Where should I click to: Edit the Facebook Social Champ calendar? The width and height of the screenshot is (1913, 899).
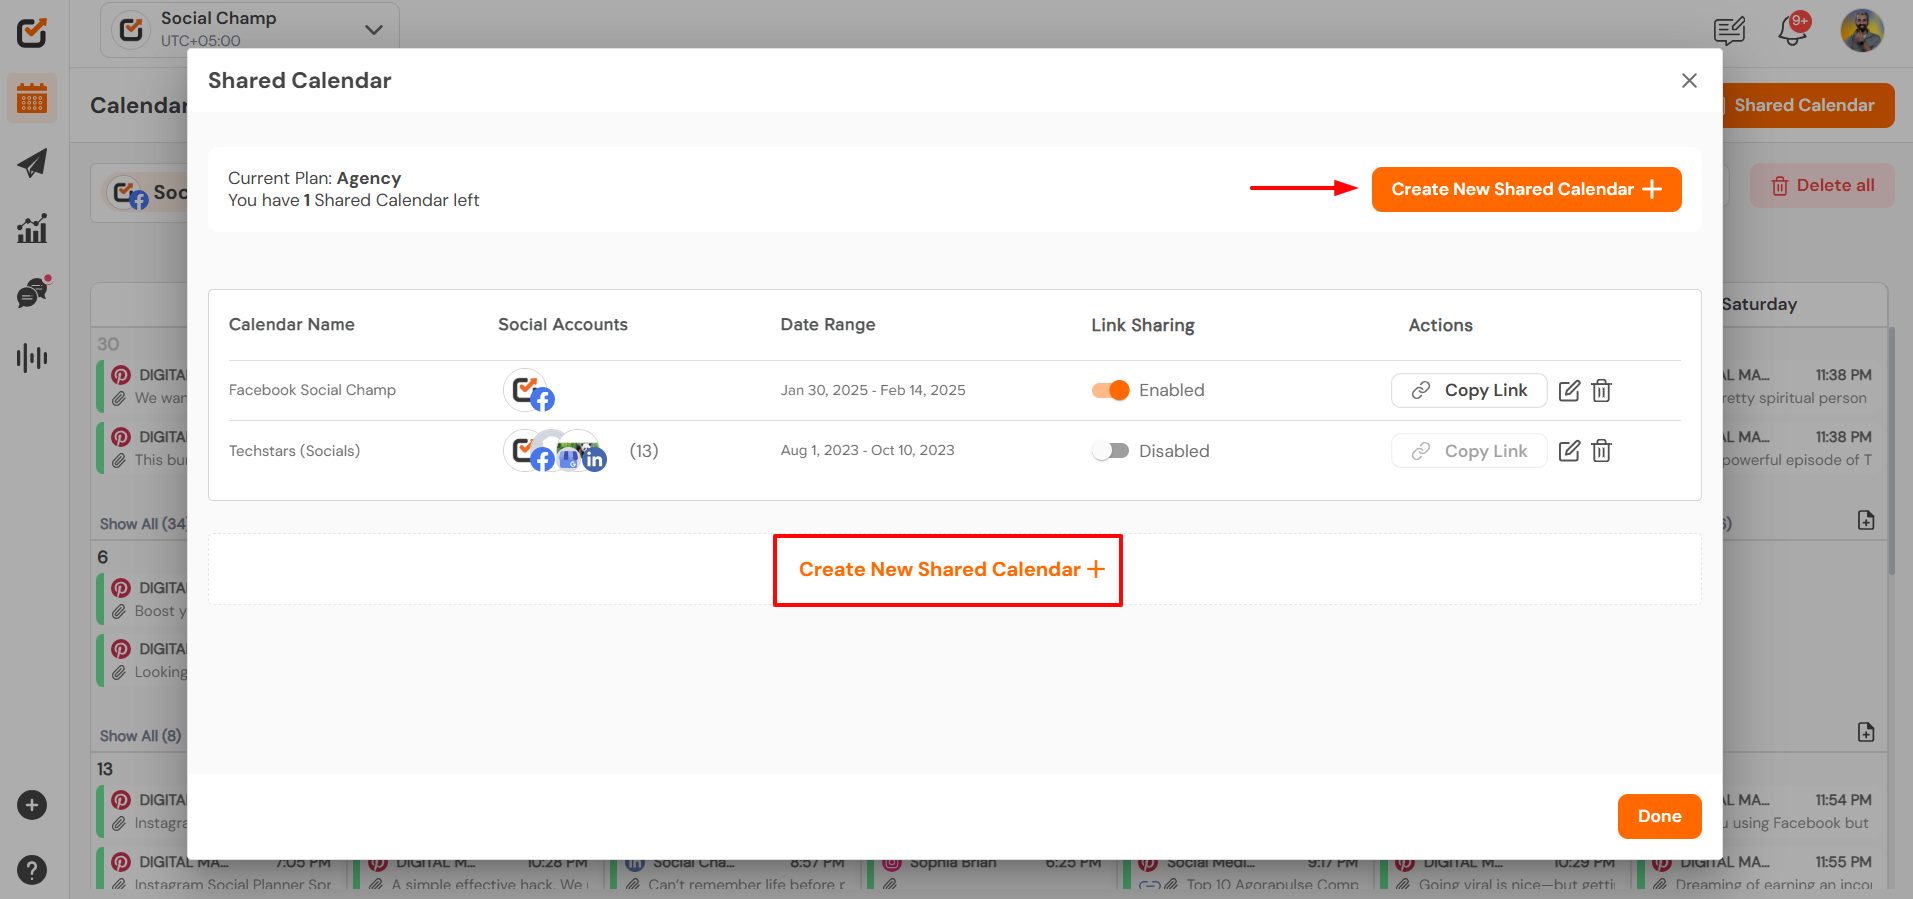tap(1569, 390)
